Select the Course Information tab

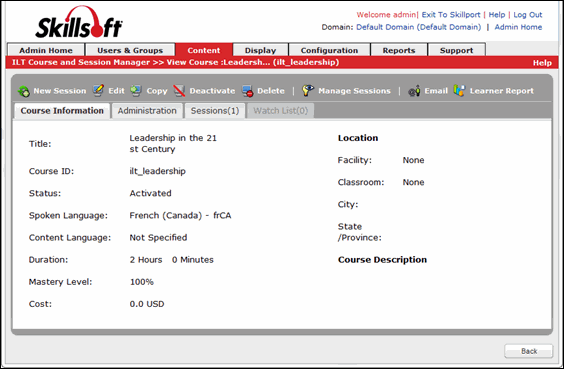point(62,111)
